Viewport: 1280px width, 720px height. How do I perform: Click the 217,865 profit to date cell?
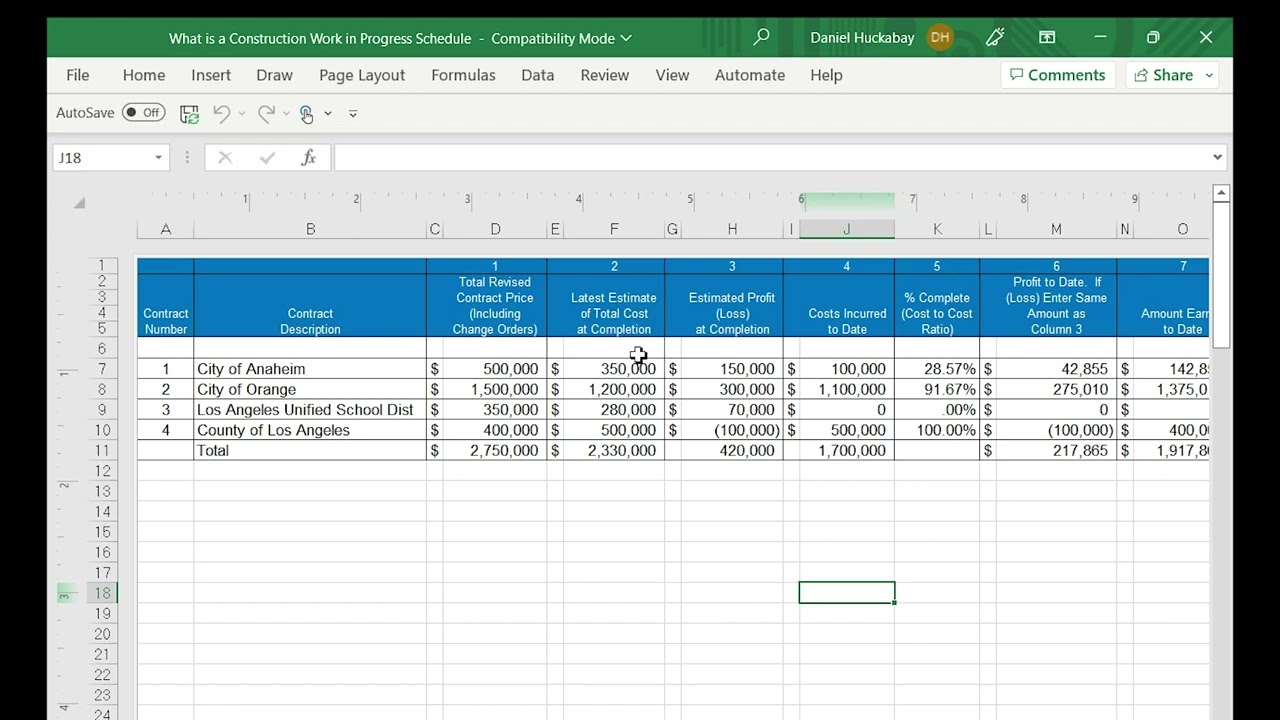pos(1056,450)
